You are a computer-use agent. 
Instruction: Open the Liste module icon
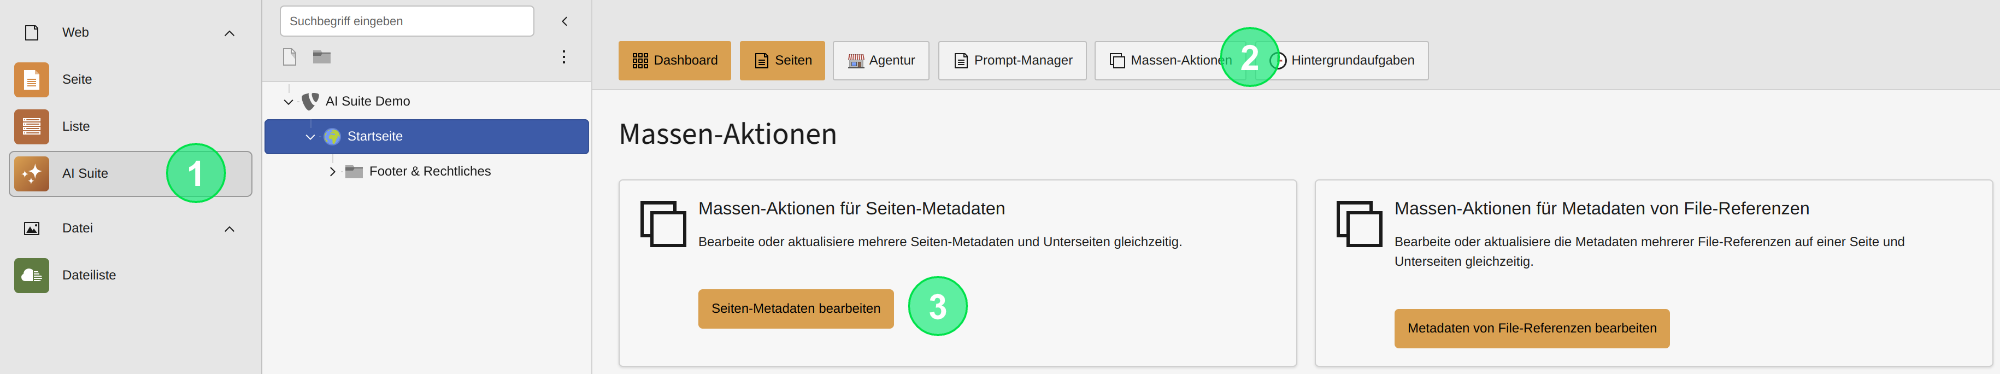[31, 127]
